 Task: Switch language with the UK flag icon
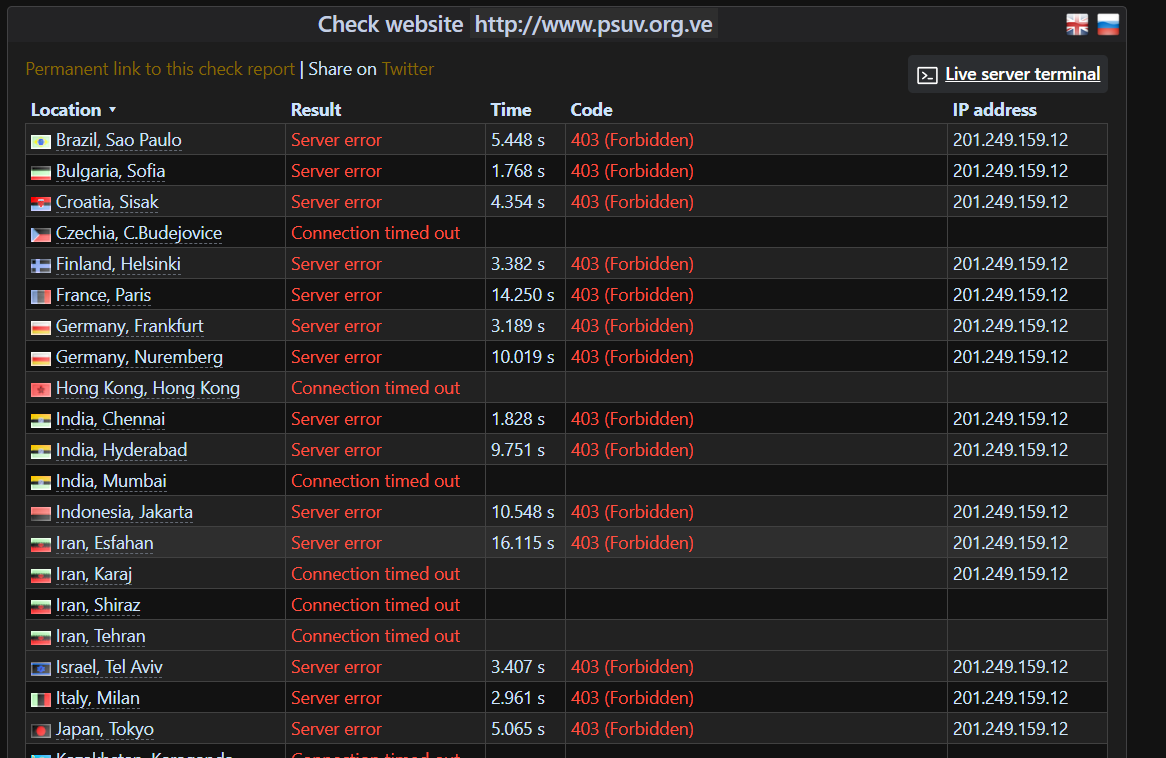click(1077, 25)
